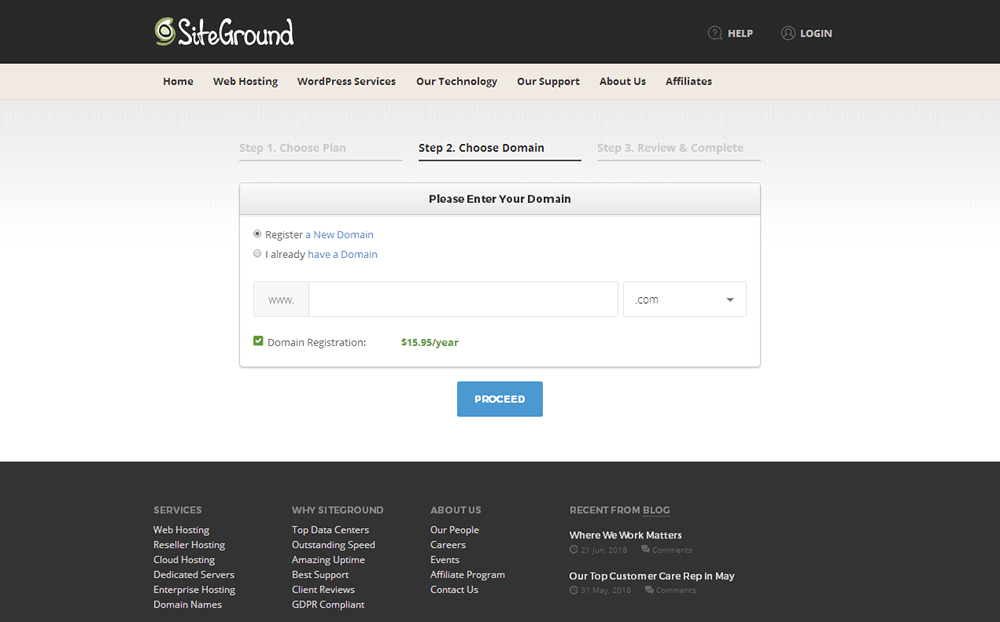Open the About Us menu
Image resolution: width=1000 pixels, height=622 pixels.
tap(622, 82)
